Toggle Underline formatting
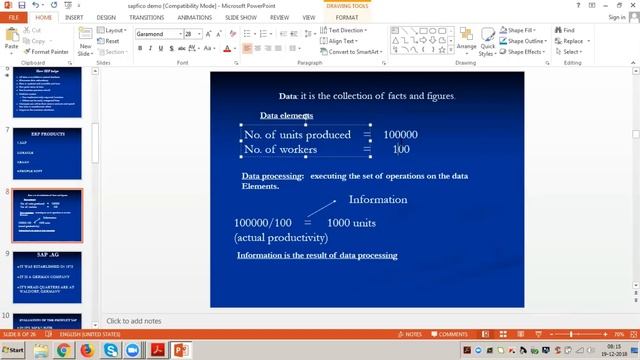Viewport: 640px width, 360px height. pos(161,48)
